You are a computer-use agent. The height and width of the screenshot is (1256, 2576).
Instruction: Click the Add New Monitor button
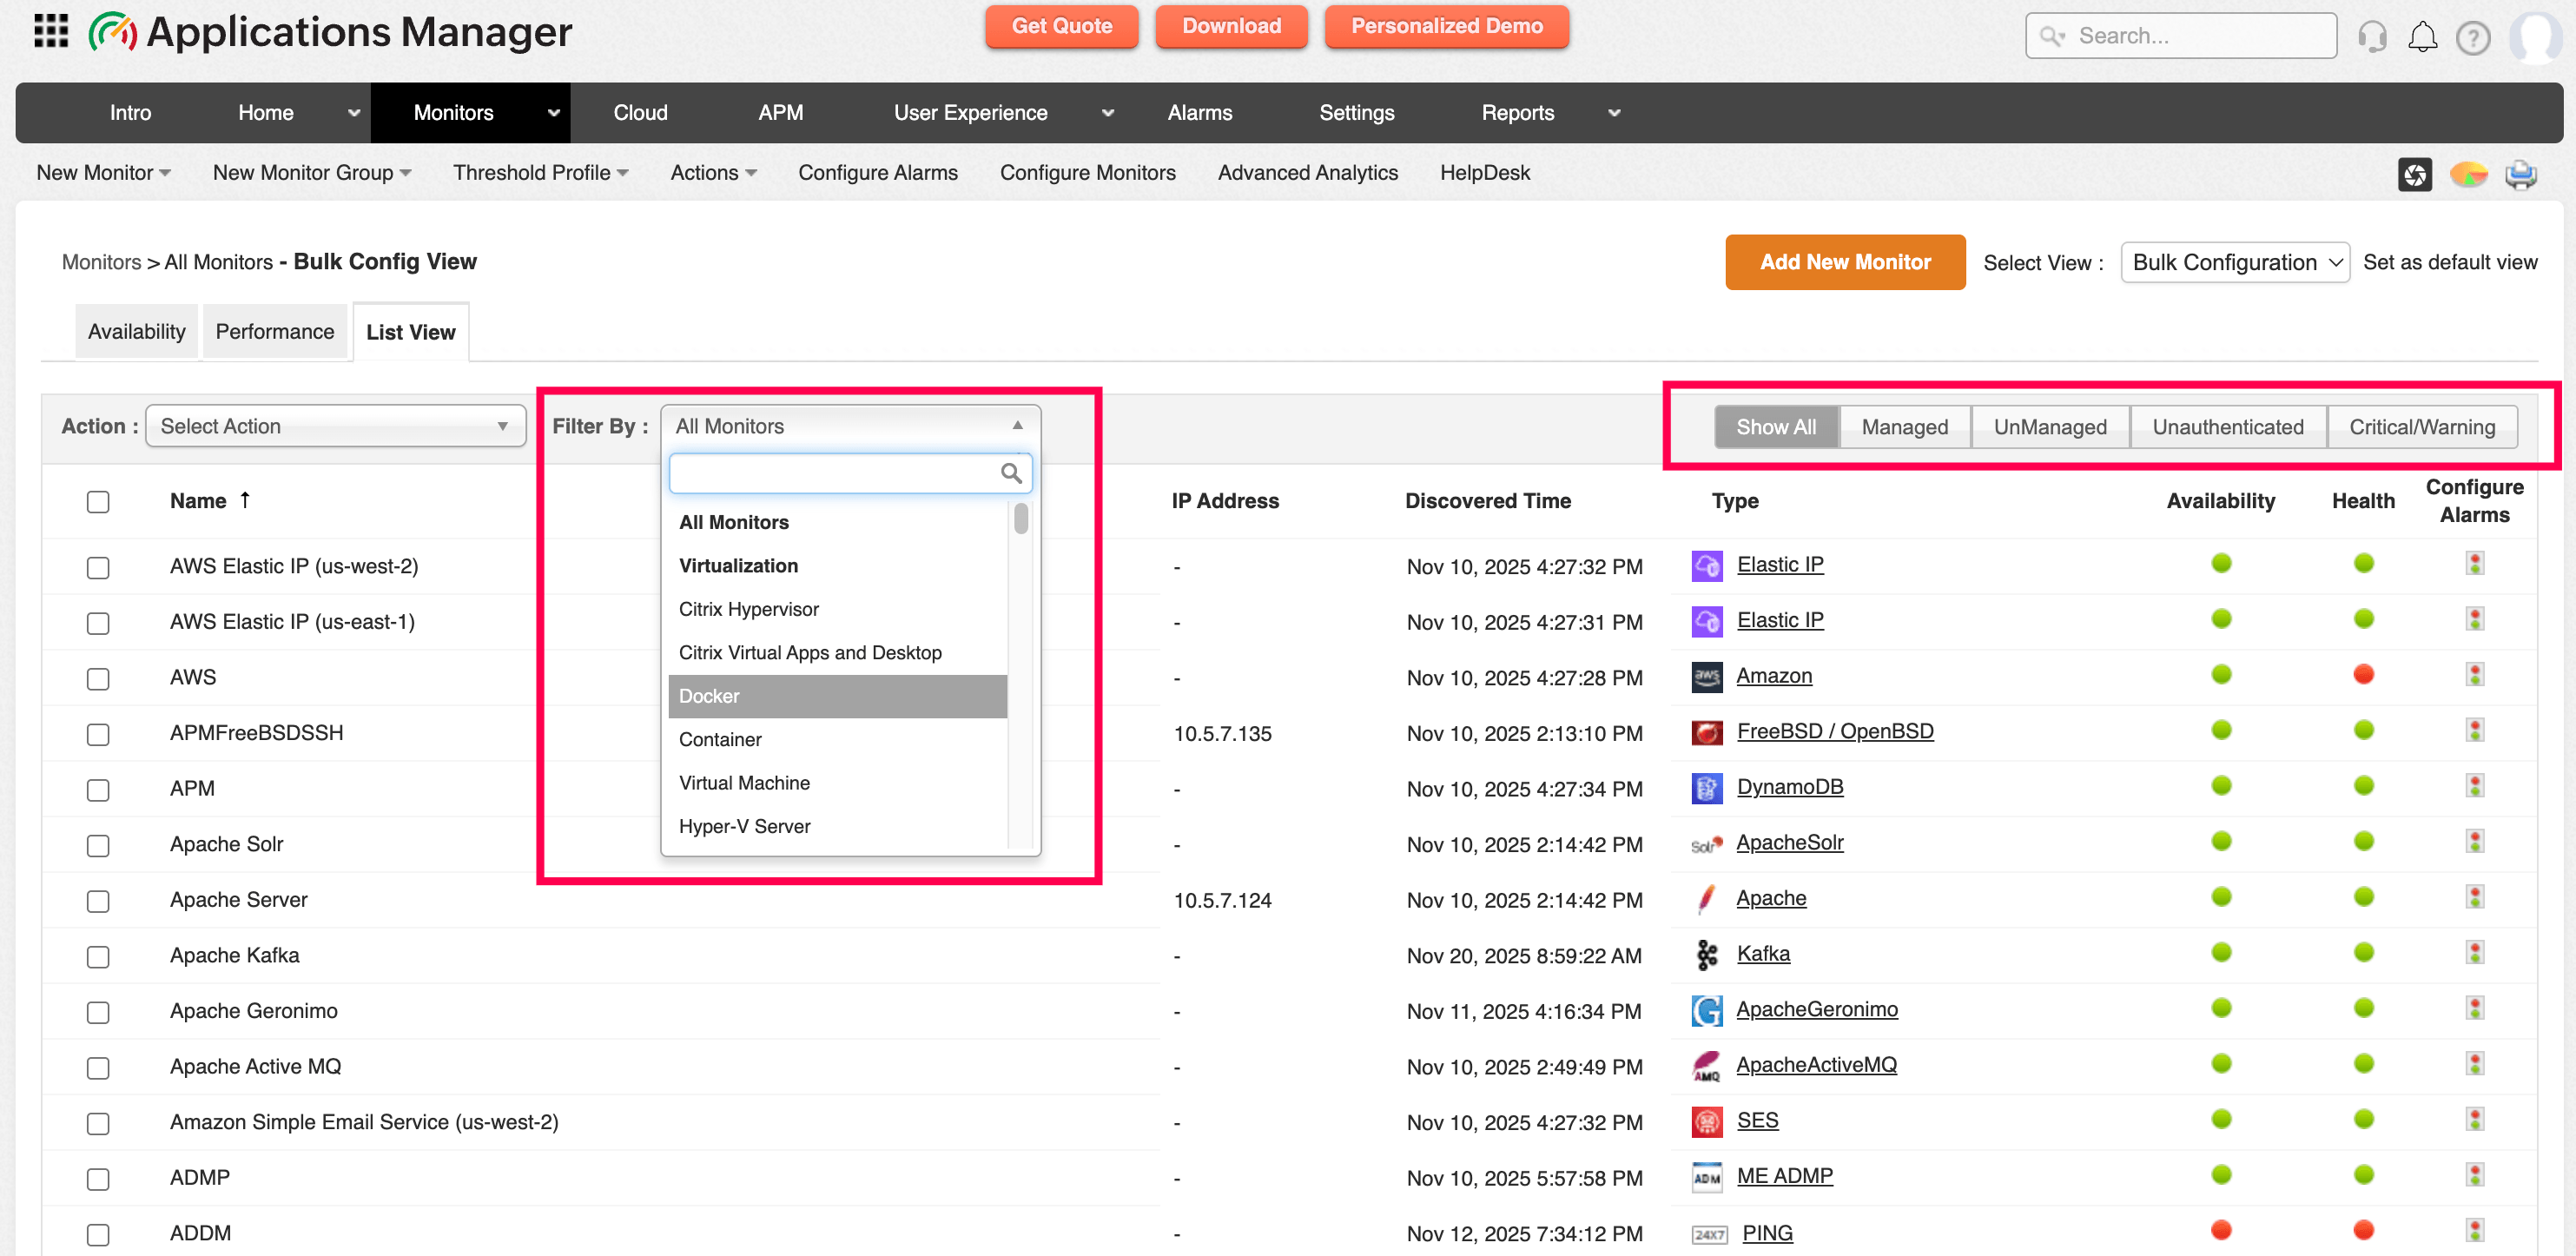(x=1845, y=262)
